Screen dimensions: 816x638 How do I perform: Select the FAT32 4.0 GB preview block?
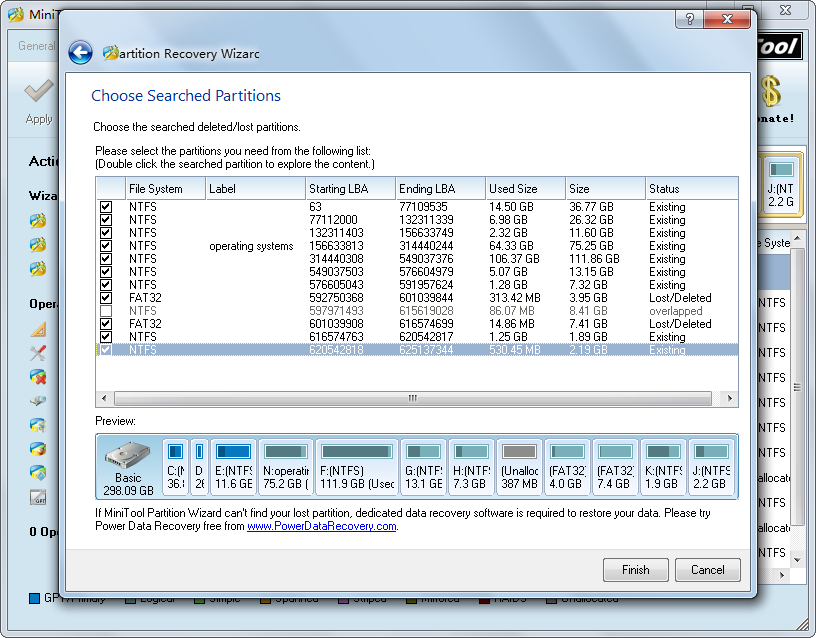click(x=567, y=466)
